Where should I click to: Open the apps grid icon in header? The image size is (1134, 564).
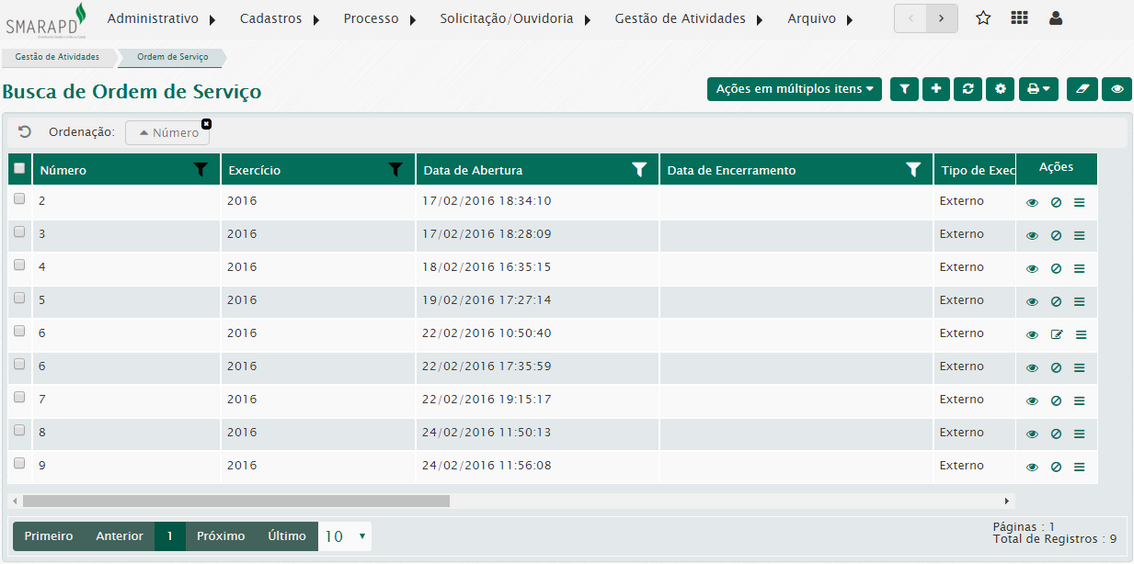1019,18
